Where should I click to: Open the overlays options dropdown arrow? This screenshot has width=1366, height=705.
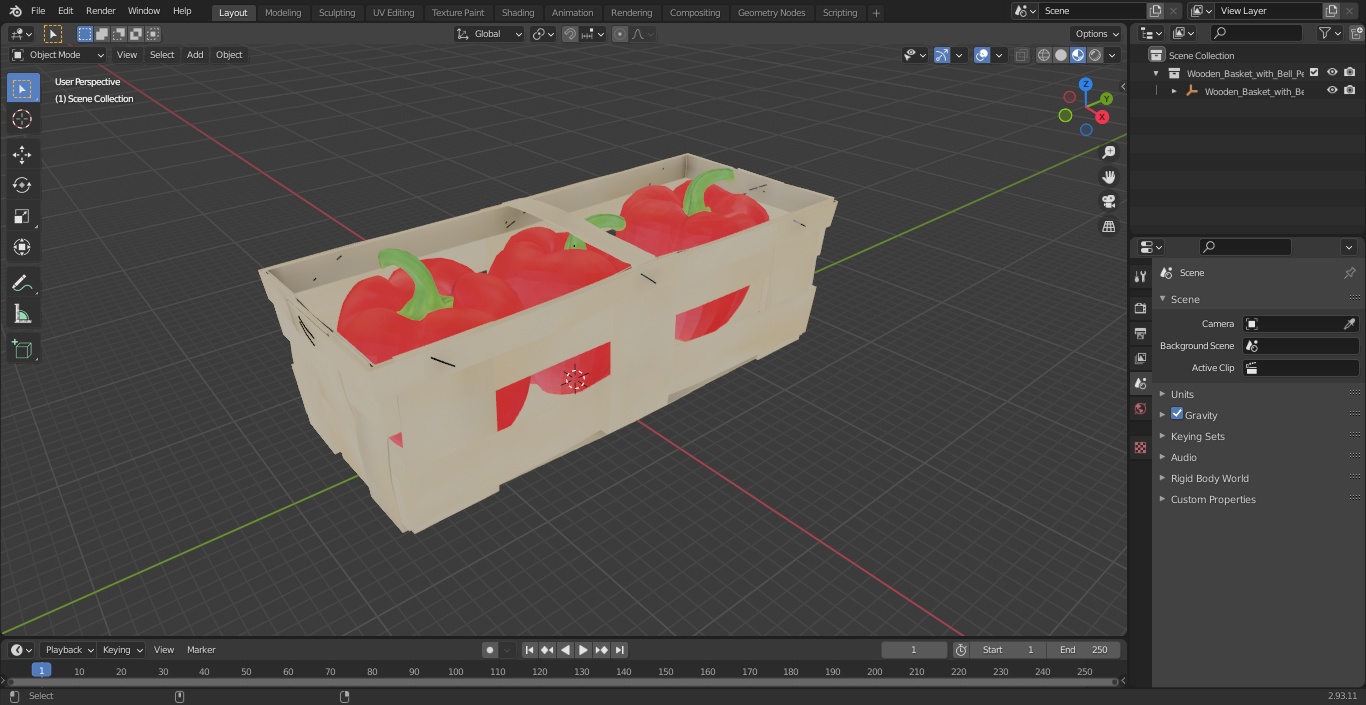[999, 55]
